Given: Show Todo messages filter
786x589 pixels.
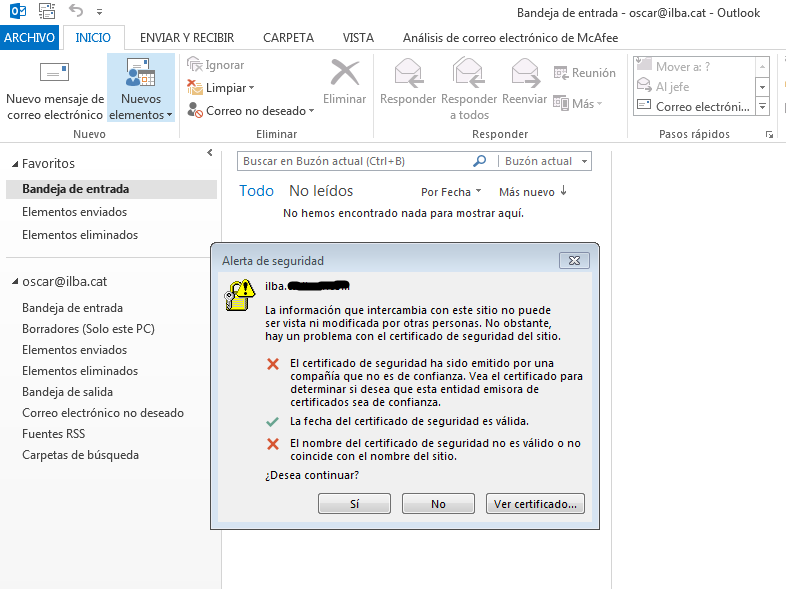Looking at the screenshot, I should pyautogui.click(x=256, y=191).
